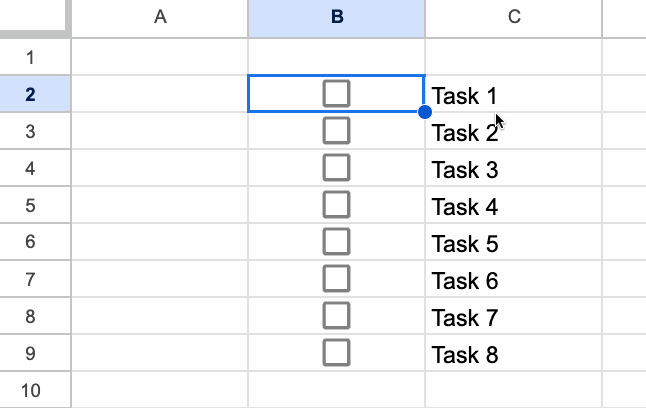Select column A header
This screenshot has width=646, height=408.
coord(160,18)
